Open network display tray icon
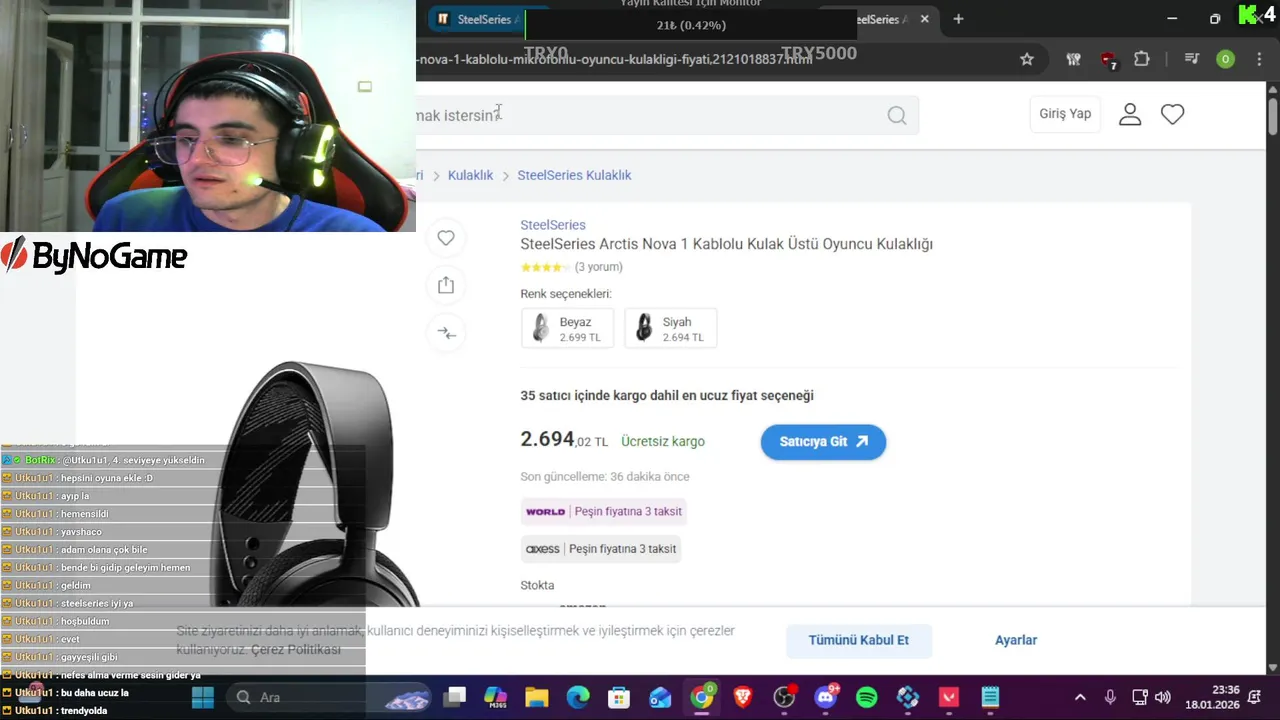 (1139, 697)
